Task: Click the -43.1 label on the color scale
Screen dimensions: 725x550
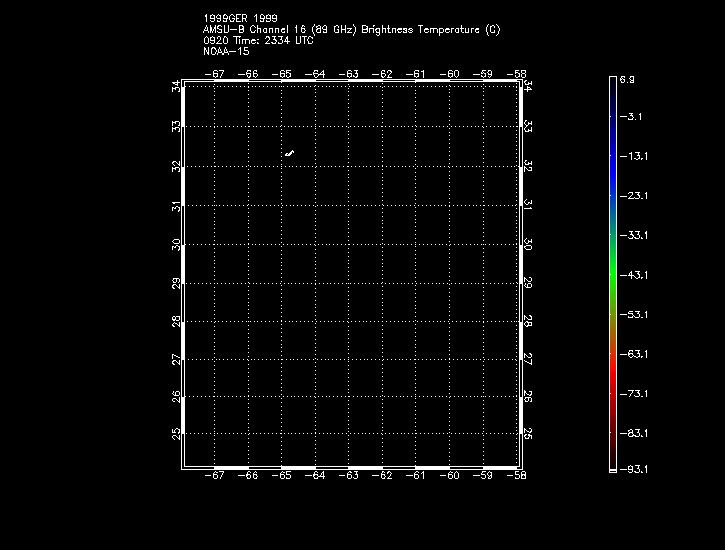Action: click(632, 274)
